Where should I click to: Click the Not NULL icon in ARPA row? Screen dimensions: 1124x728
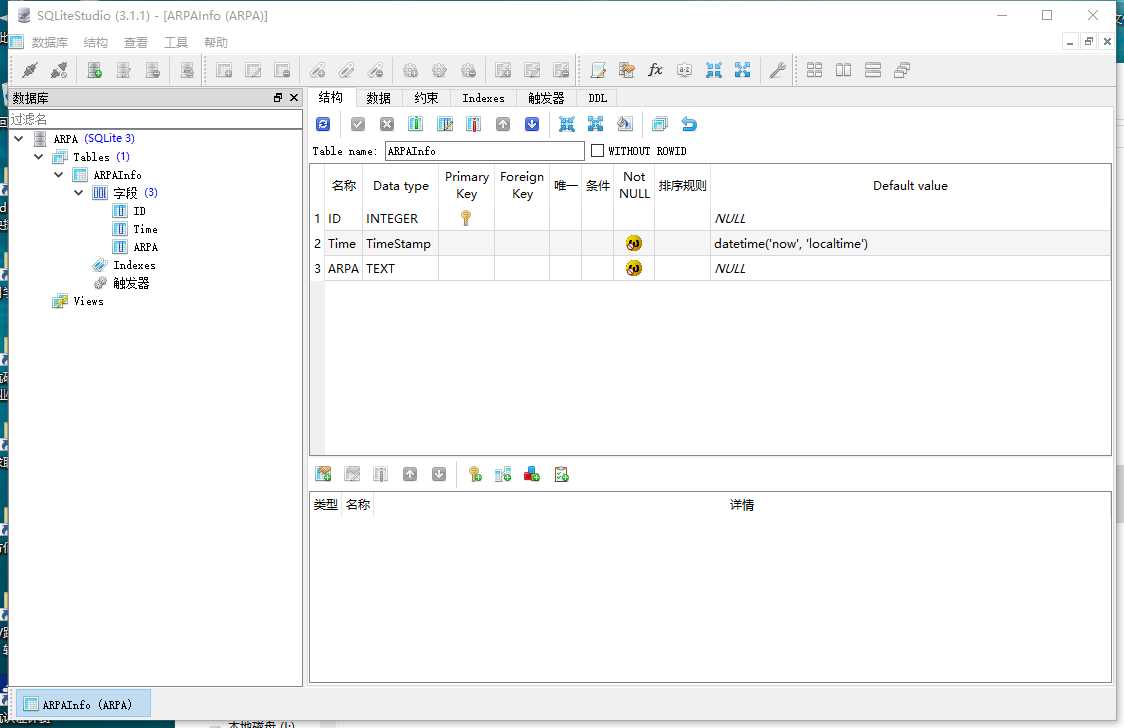click(634, 268)
